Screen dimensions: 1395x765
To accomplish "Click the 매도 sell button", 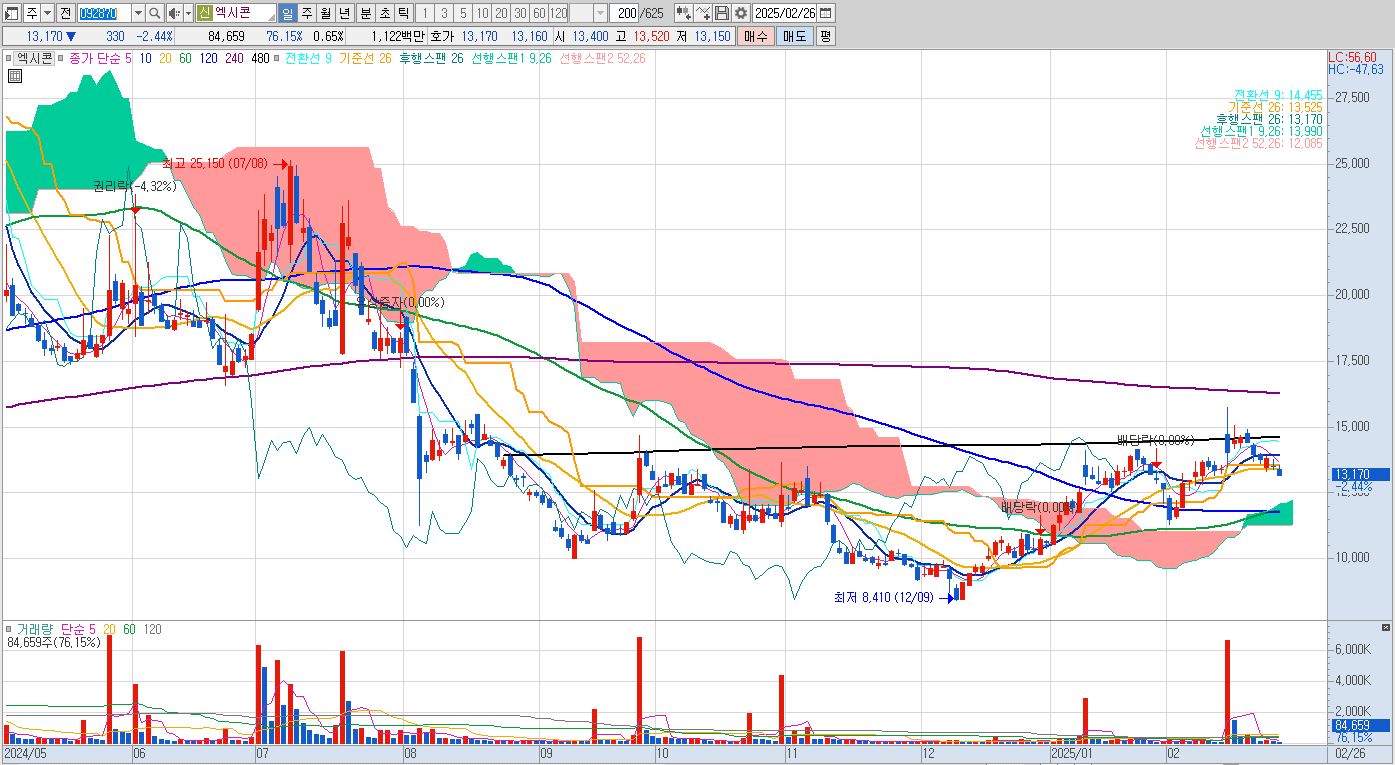I will click(x=794, y=36).
